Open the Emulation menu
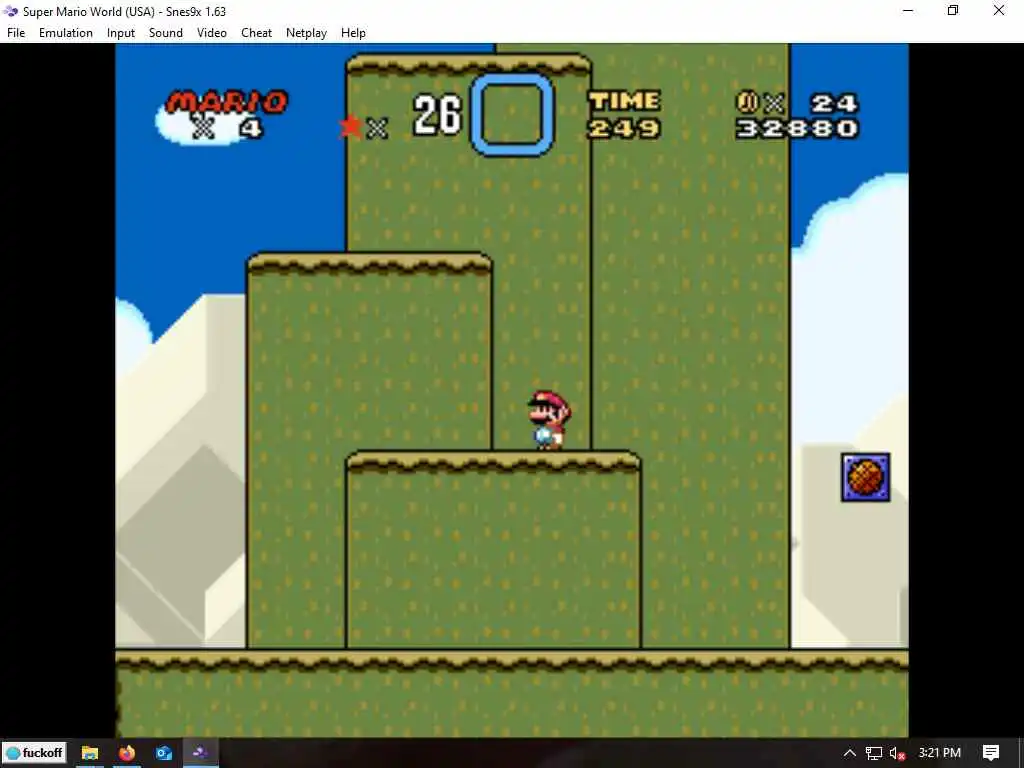 (65, 33)
